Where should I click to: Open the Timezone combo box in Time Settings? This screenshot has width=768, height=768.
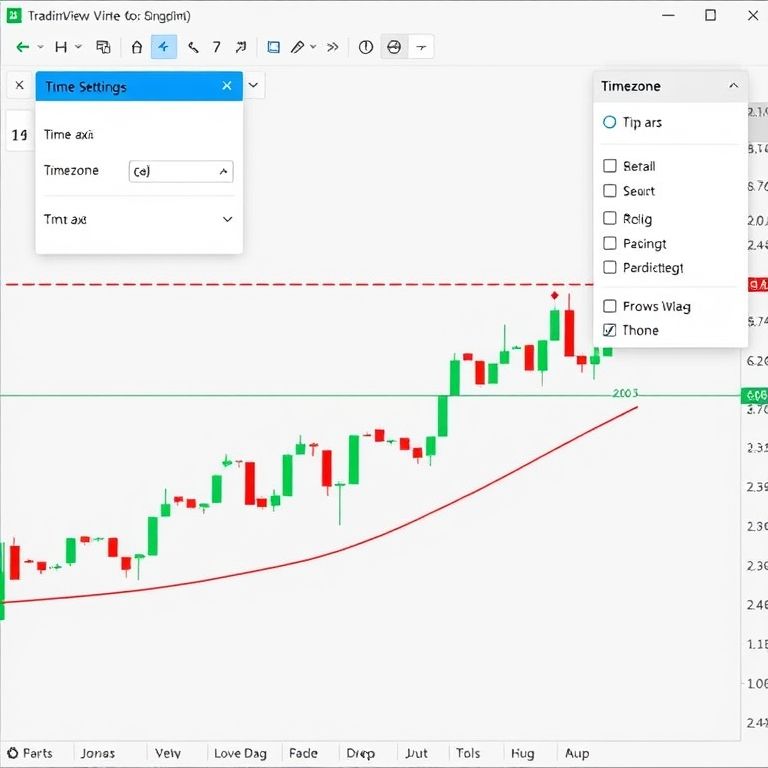coord(181,171)
